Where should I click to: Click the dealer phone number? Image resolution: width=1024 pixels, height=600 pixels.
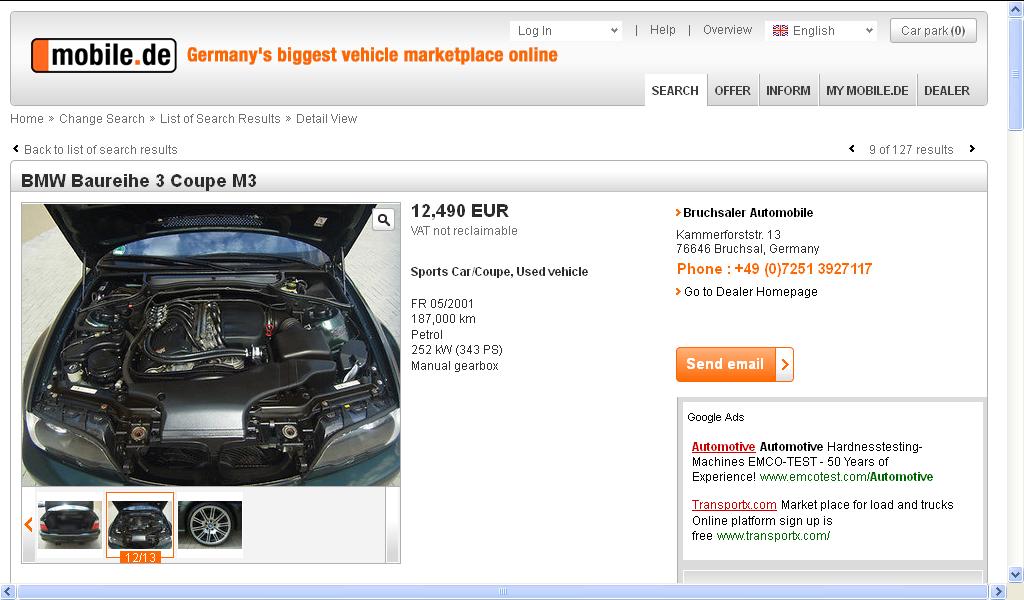[x=775, y=269]
